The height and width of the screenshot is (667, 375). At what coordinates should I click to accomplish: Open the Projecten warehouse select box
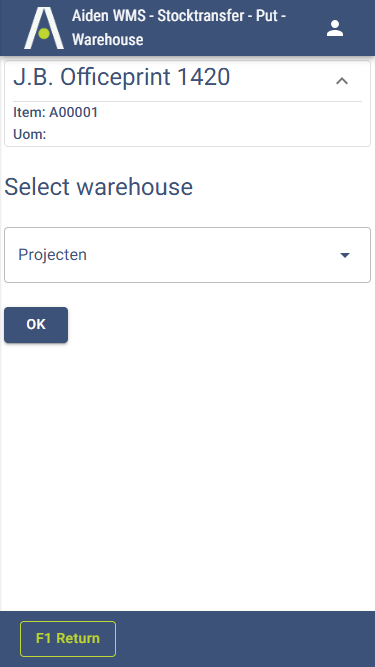tap(188, 255)
